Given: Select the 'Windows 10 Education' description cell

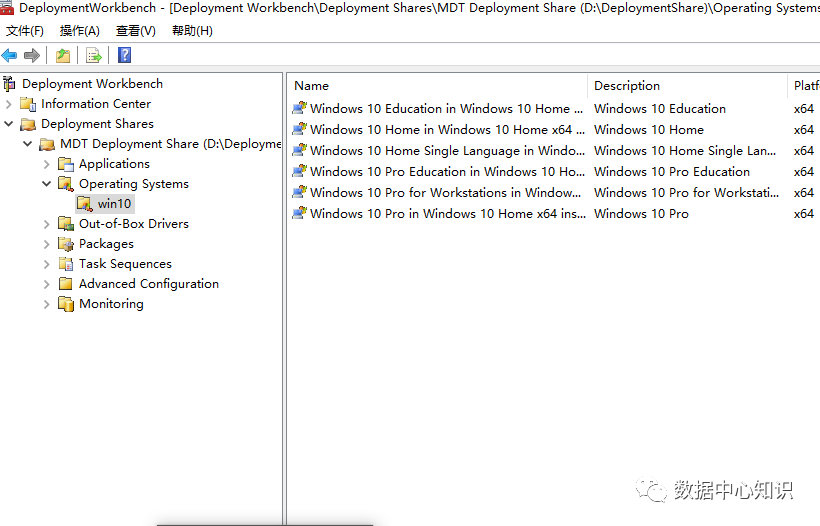Looking at the screenshot, I should click(660, 109).
